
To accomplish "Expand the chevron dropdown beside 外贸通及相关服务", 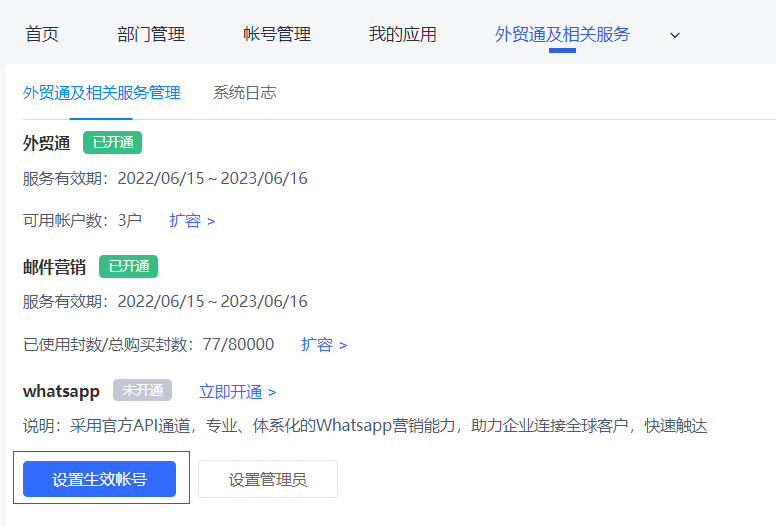I will click(675, 35).
